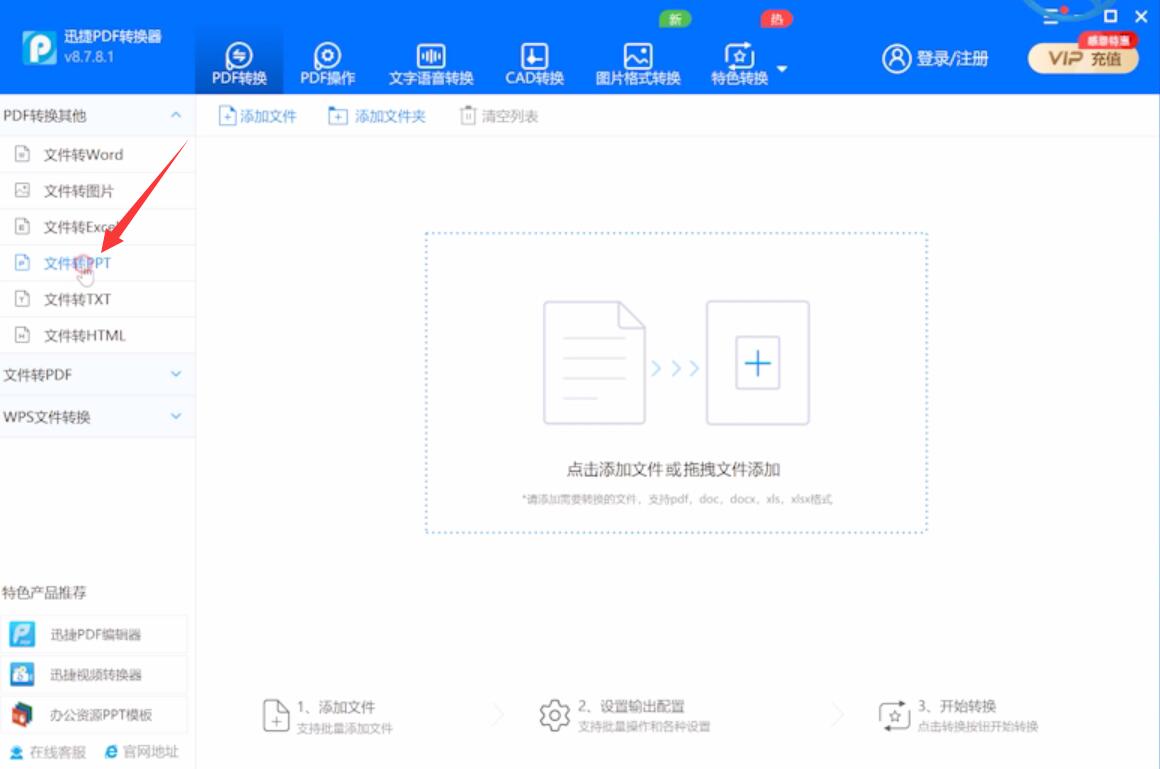Screen dimensions: 1160x769
Task: Click the 添加文件夹 toolbar button
Action: 377,116
